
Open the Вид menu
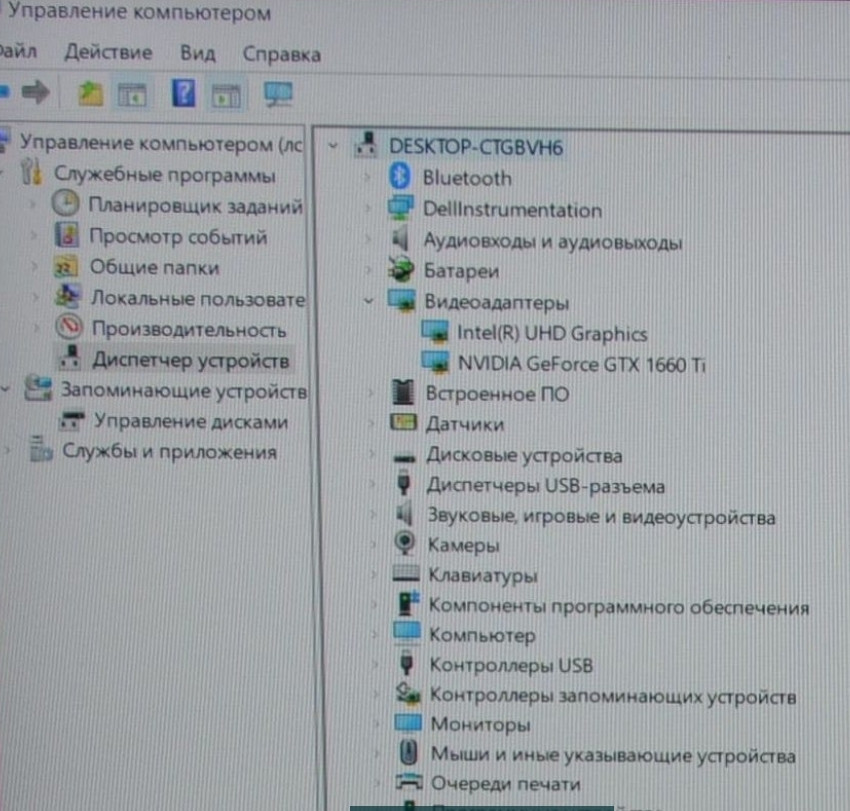tap(196, 55)
